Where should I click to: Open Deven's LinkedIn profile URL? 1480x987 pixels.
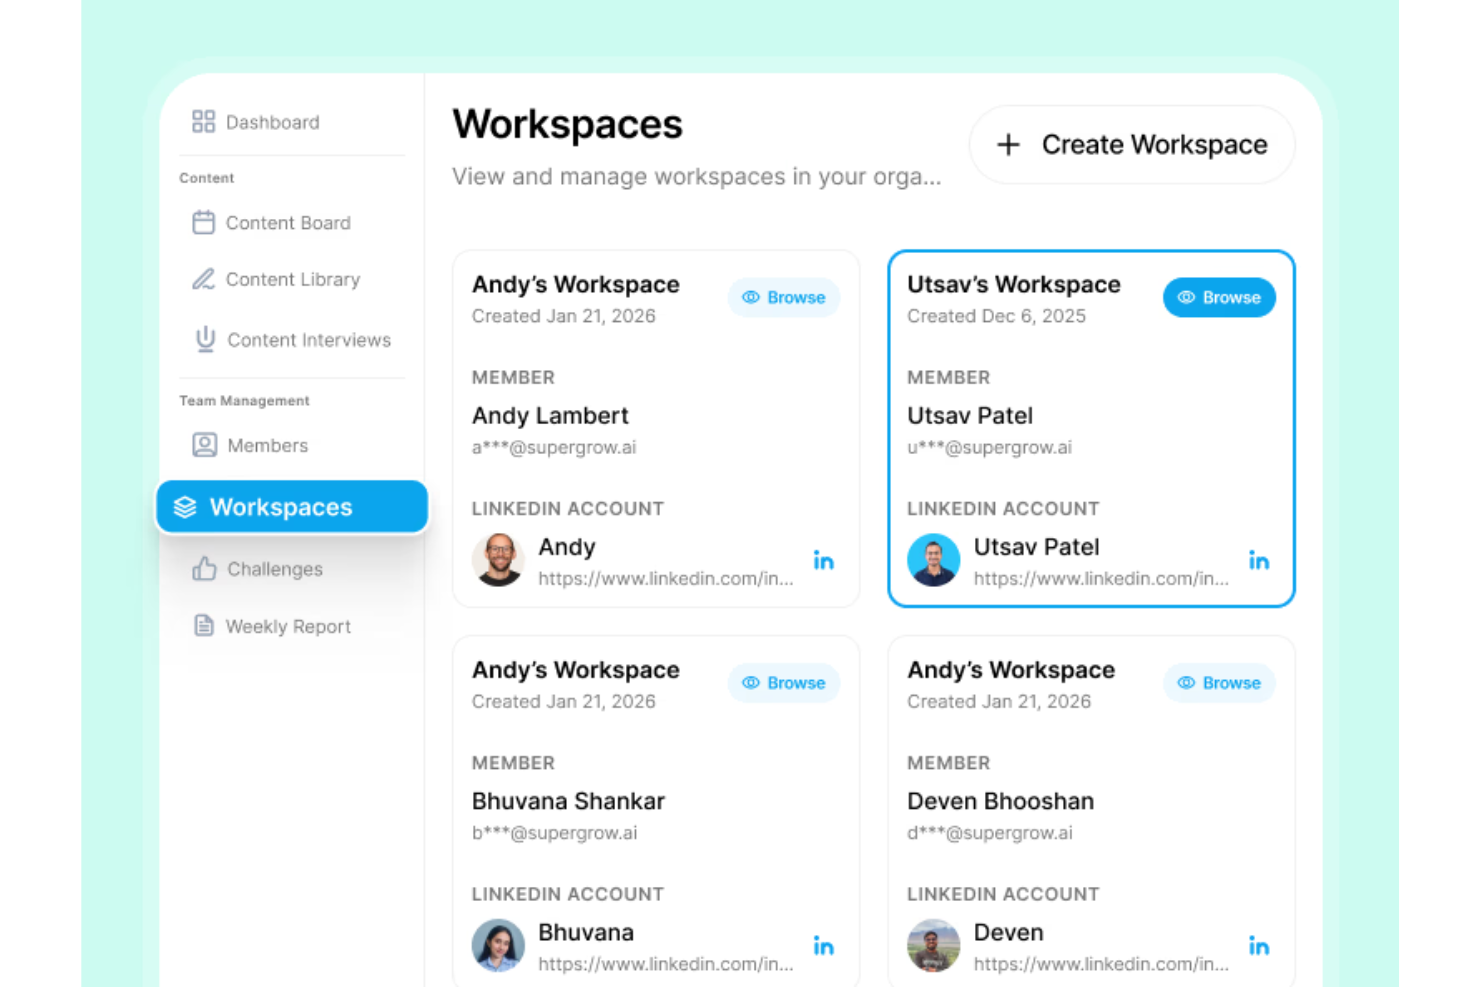click(1101, 964)
